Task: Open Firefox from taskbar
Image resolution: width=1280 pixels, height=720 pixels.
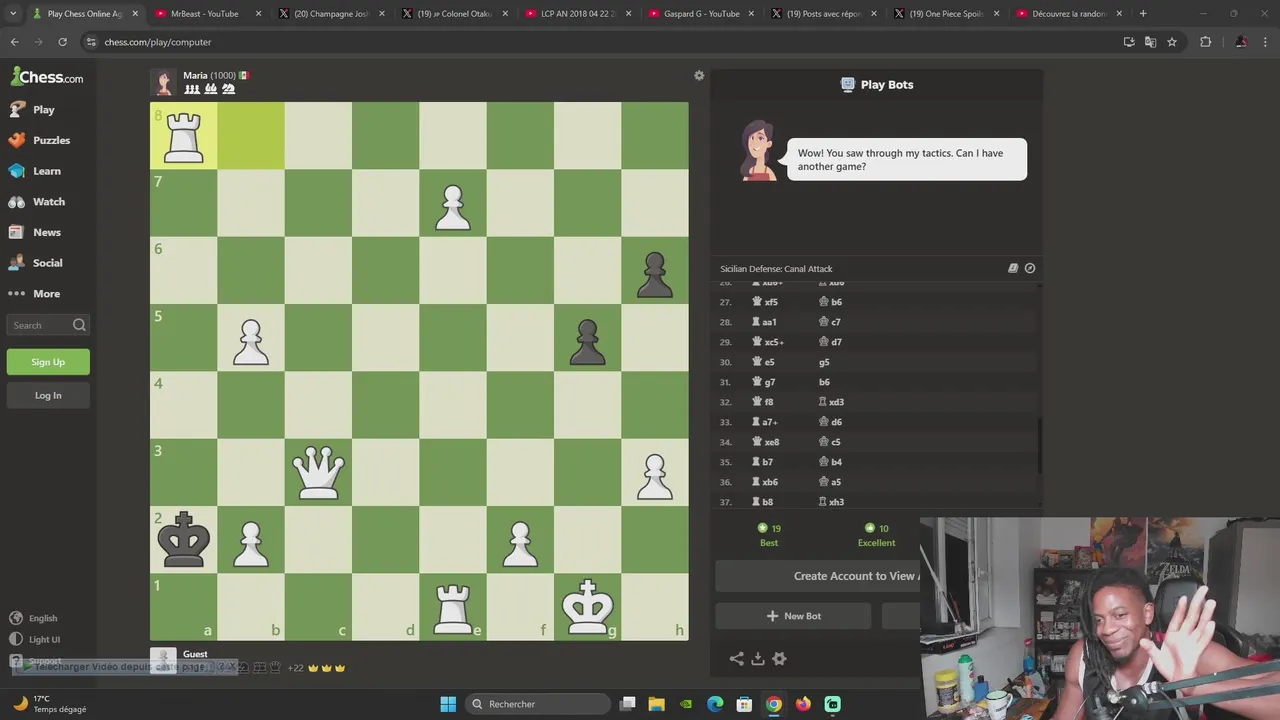Action: click(803, 704)
